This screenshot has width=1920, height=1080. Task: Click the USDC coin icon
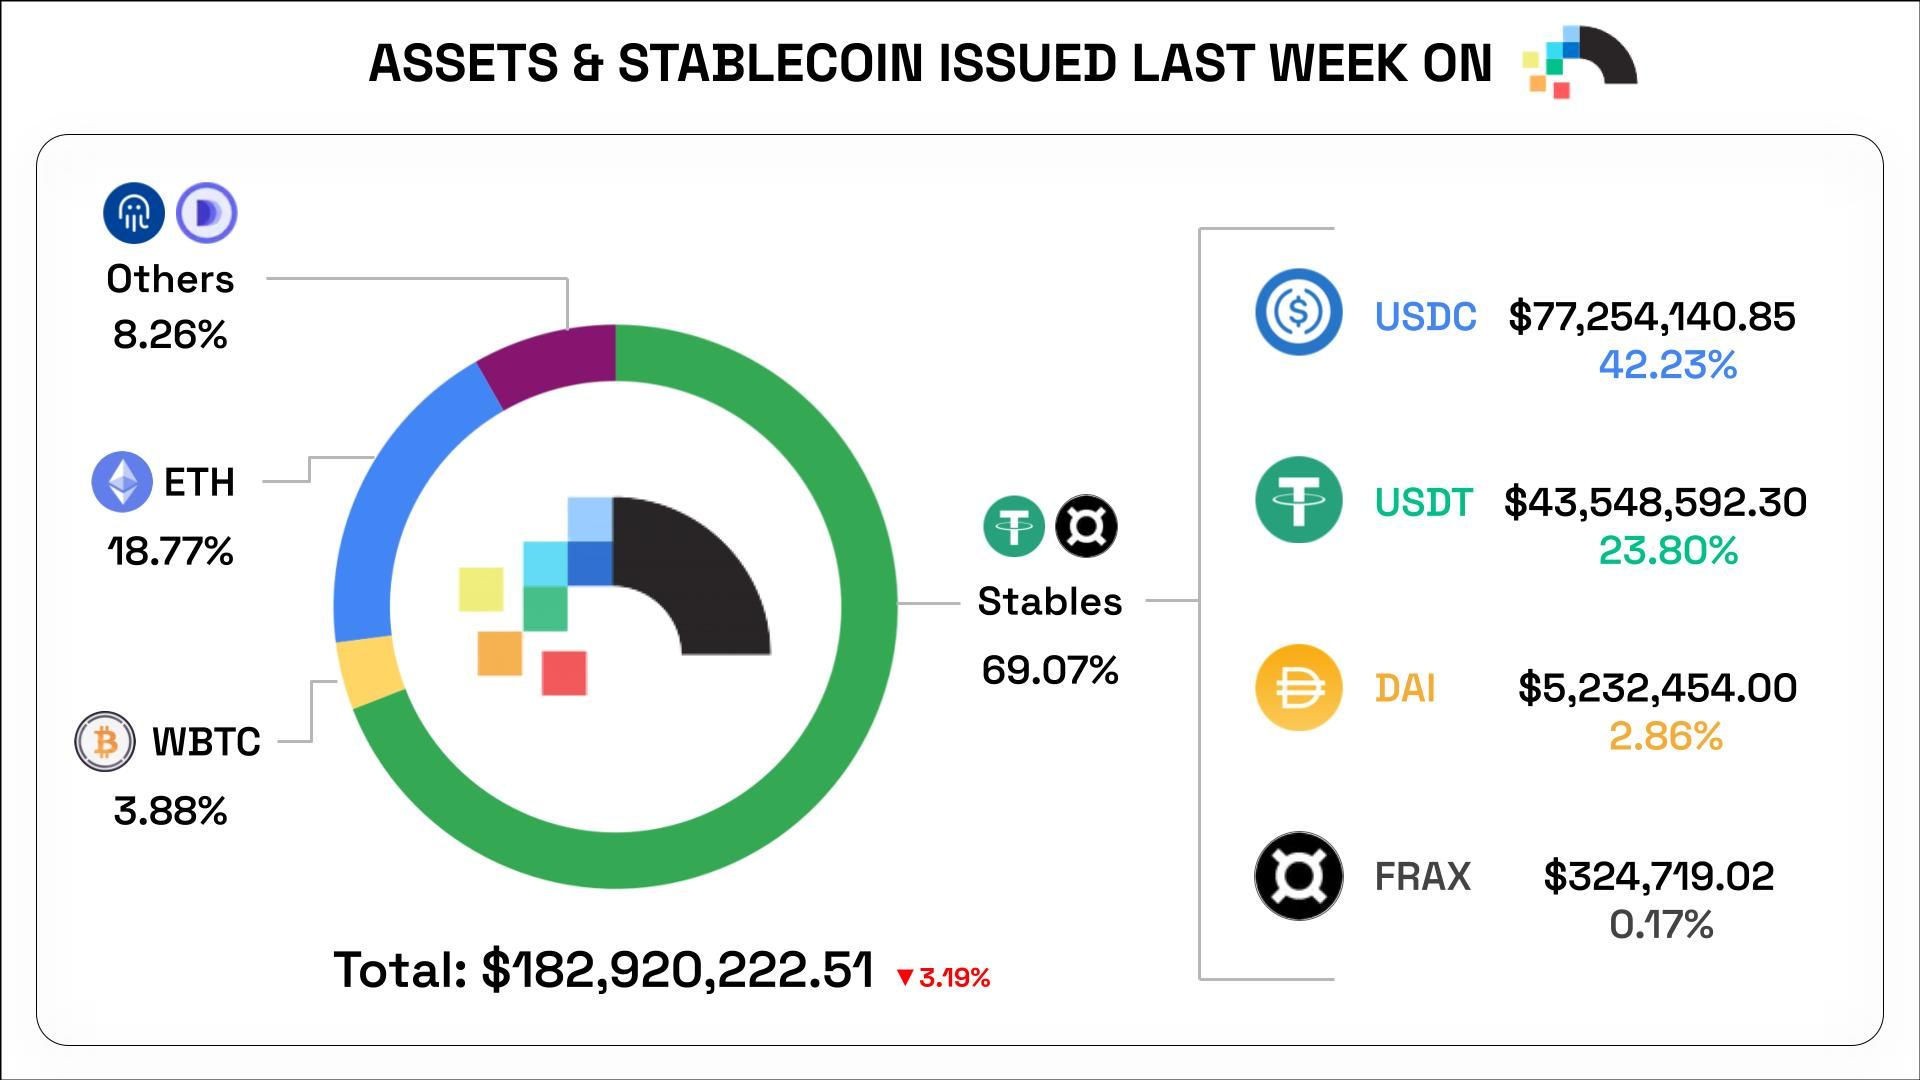click(x=1298, y=312)
